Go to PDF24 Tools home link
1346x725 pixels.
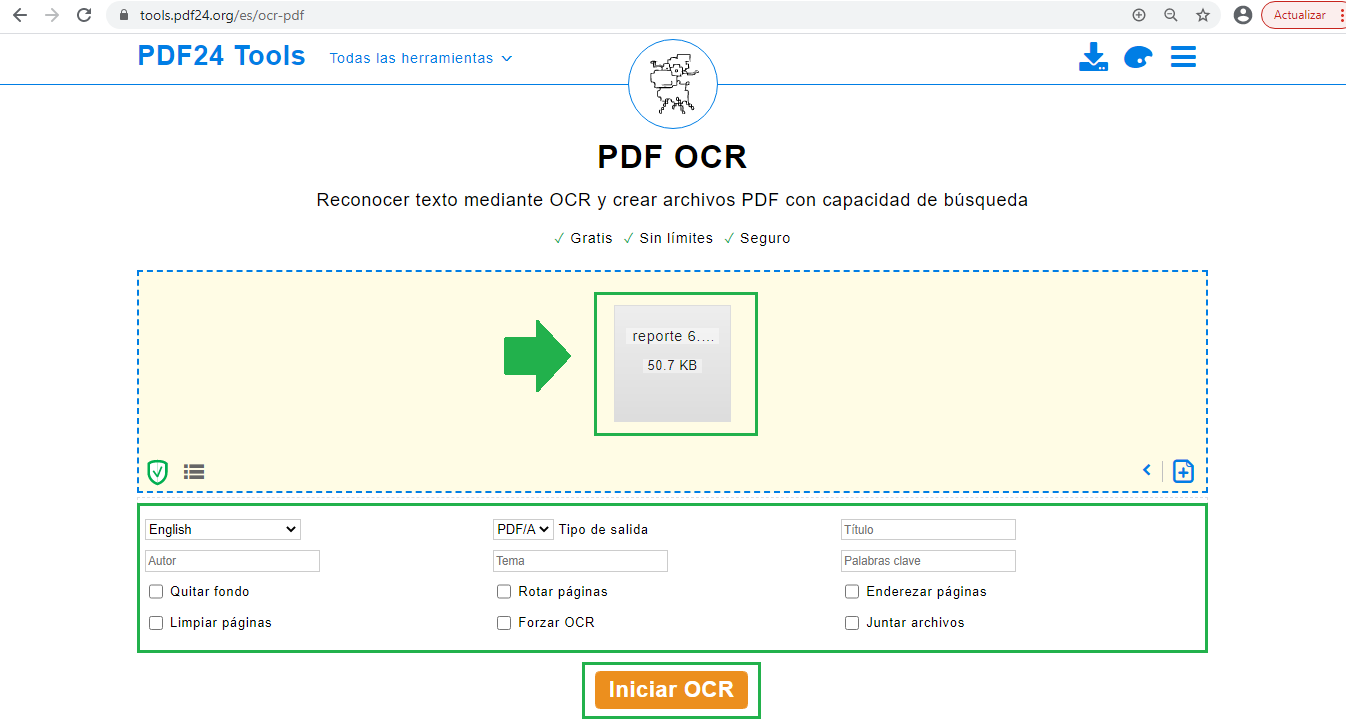[x=221, y=56]
